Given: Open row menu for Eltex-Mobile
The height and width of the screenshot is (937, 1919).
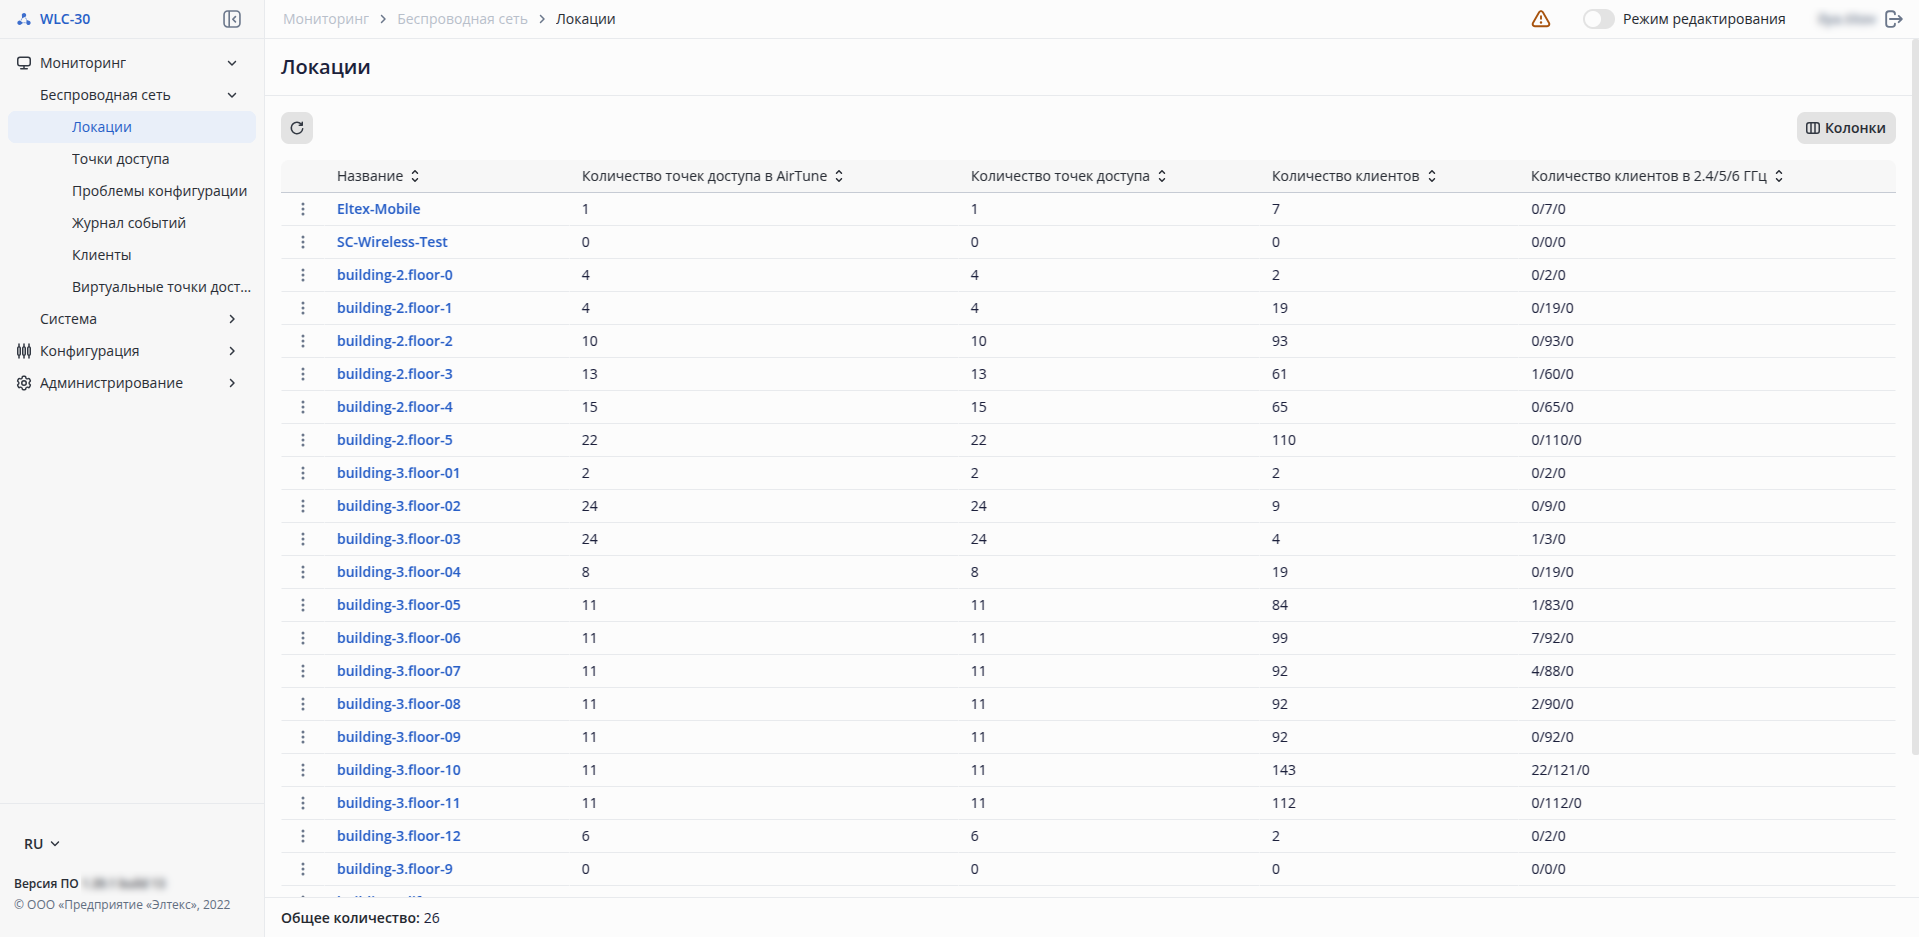Looking at the screenshot, I should coord(303,209).
